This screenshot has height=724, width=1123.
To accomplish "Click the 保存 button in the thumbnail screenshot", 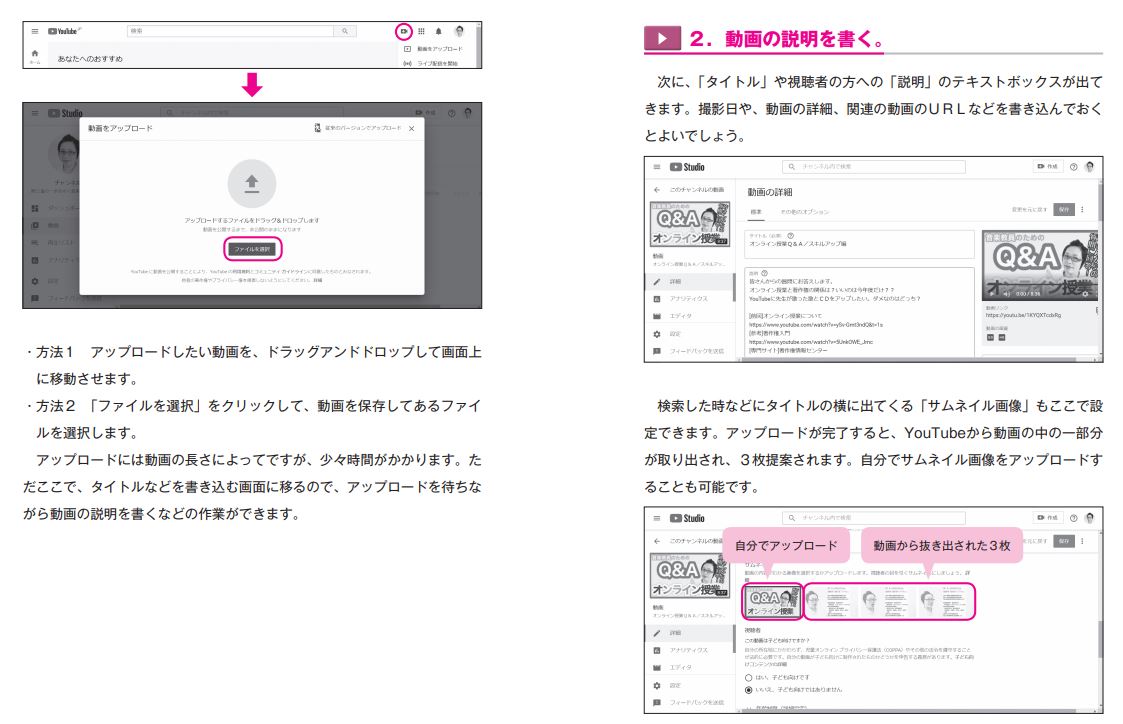I will pos(1064,541).
